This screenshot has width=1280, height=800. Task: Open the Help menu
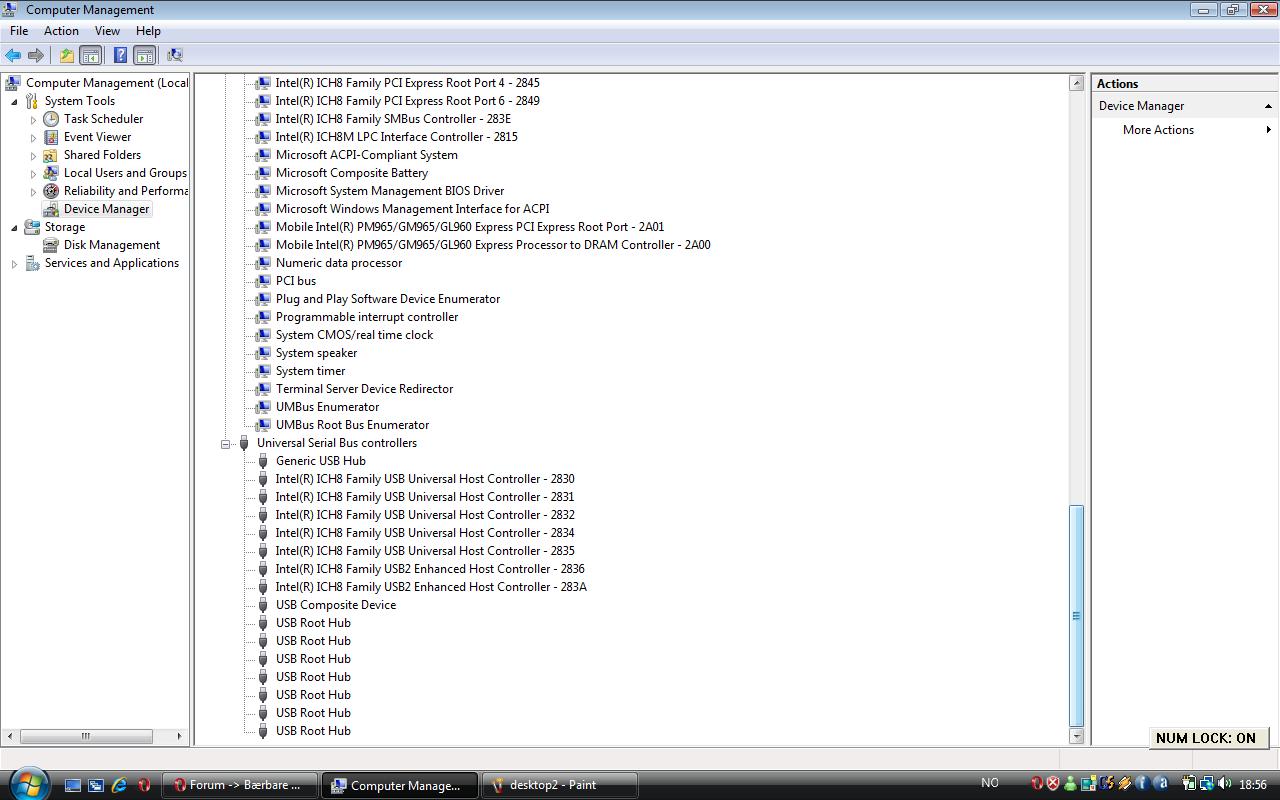click(x=148, y=31)
